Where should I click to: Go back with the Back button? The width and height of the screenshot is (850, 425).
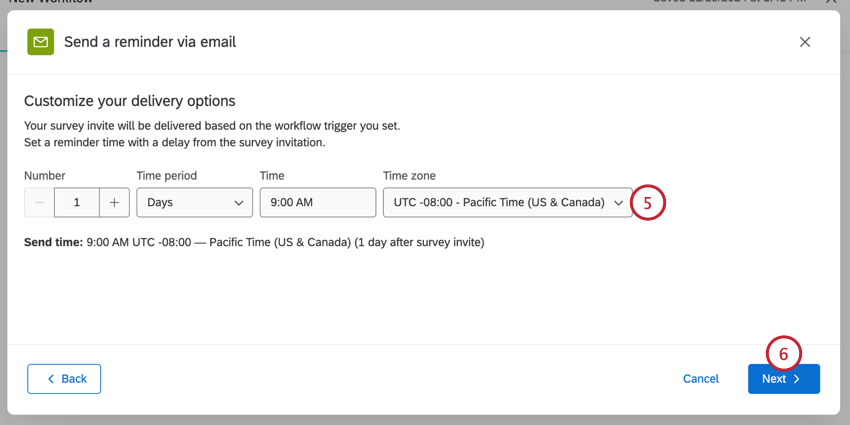pos(64,379)
